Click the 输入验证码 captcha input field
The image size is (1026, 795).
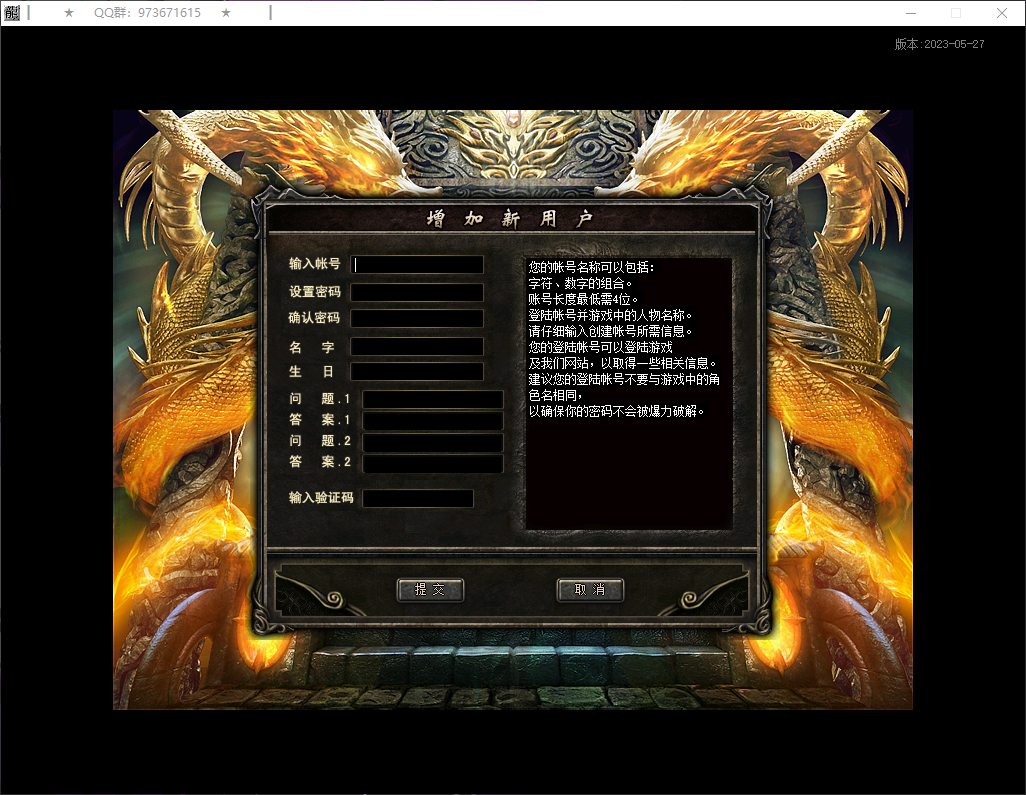pos(418,499)
